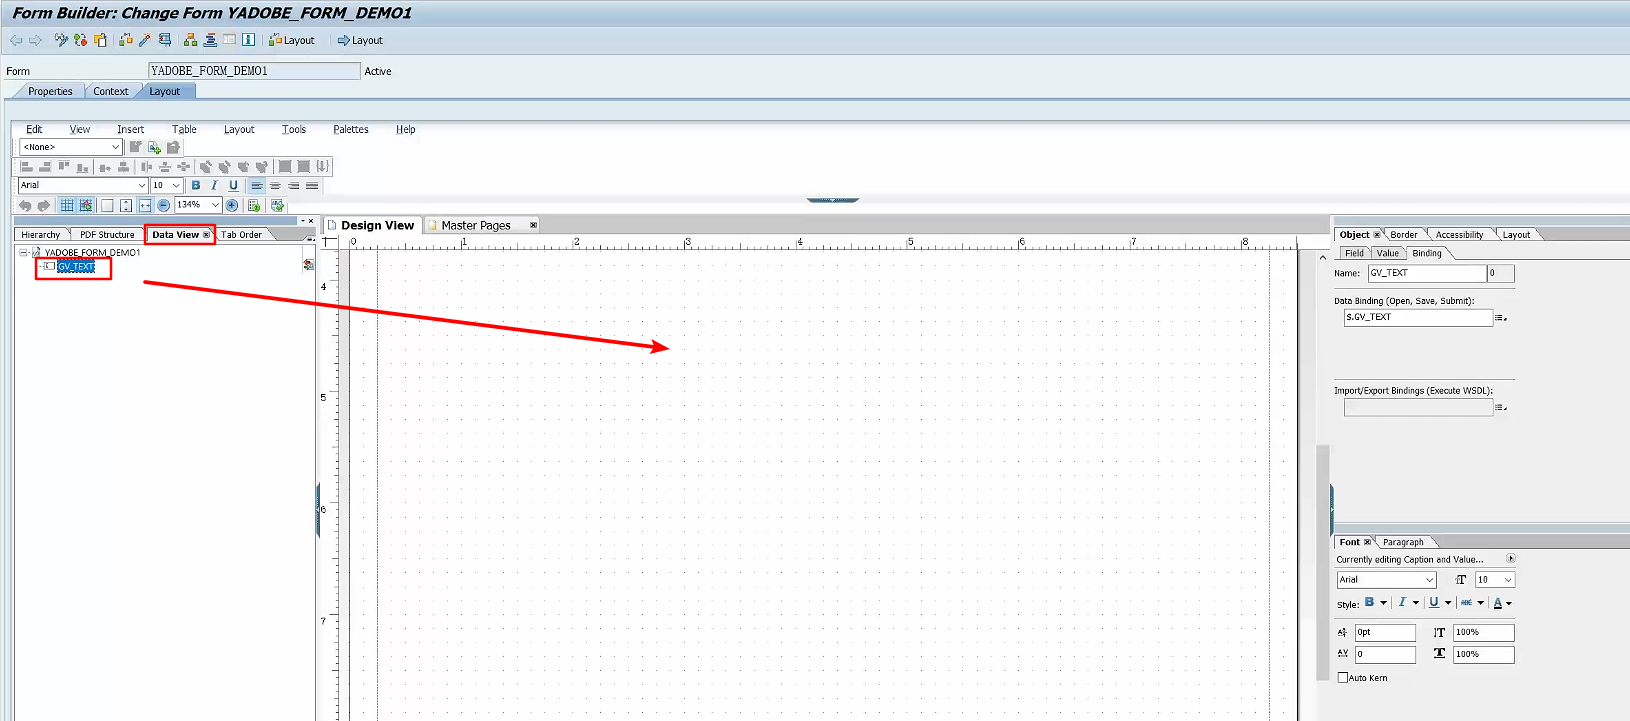Open the Paragraph palette tab
The height and width of the screenshot is (721, 1630).
[x=1403, y=542]
